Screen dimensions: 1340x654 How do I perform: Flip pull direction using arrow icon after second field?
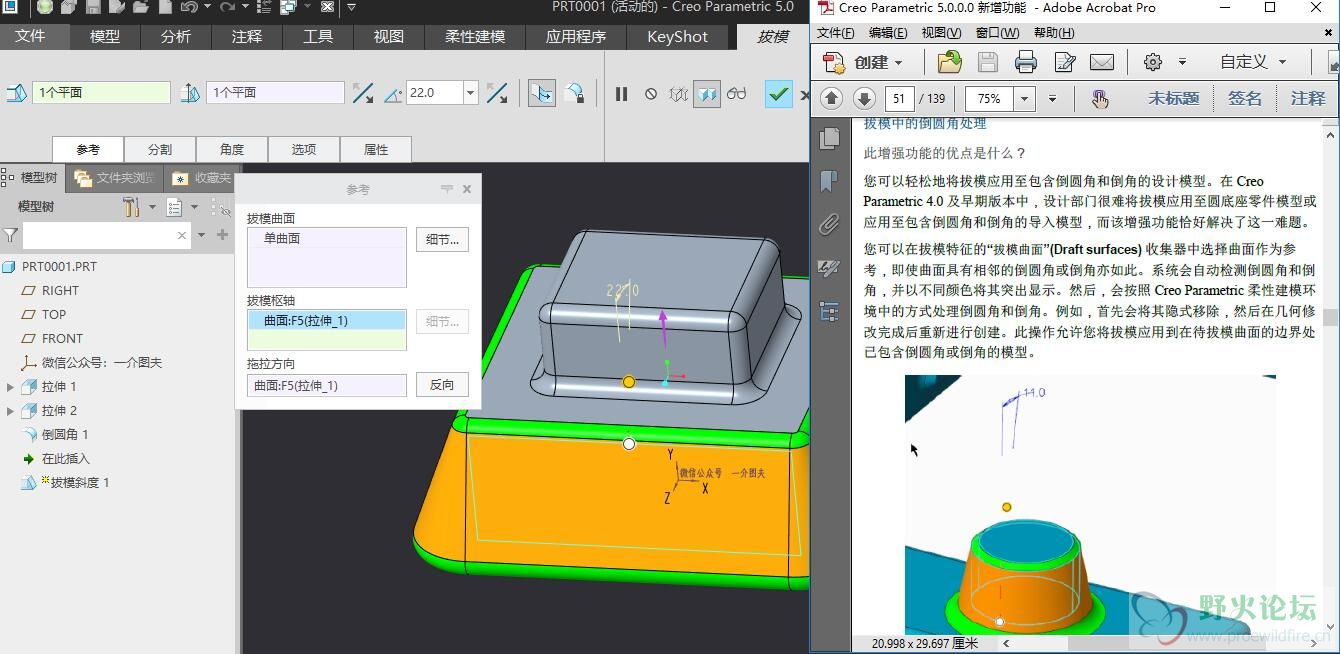point(363,93)
